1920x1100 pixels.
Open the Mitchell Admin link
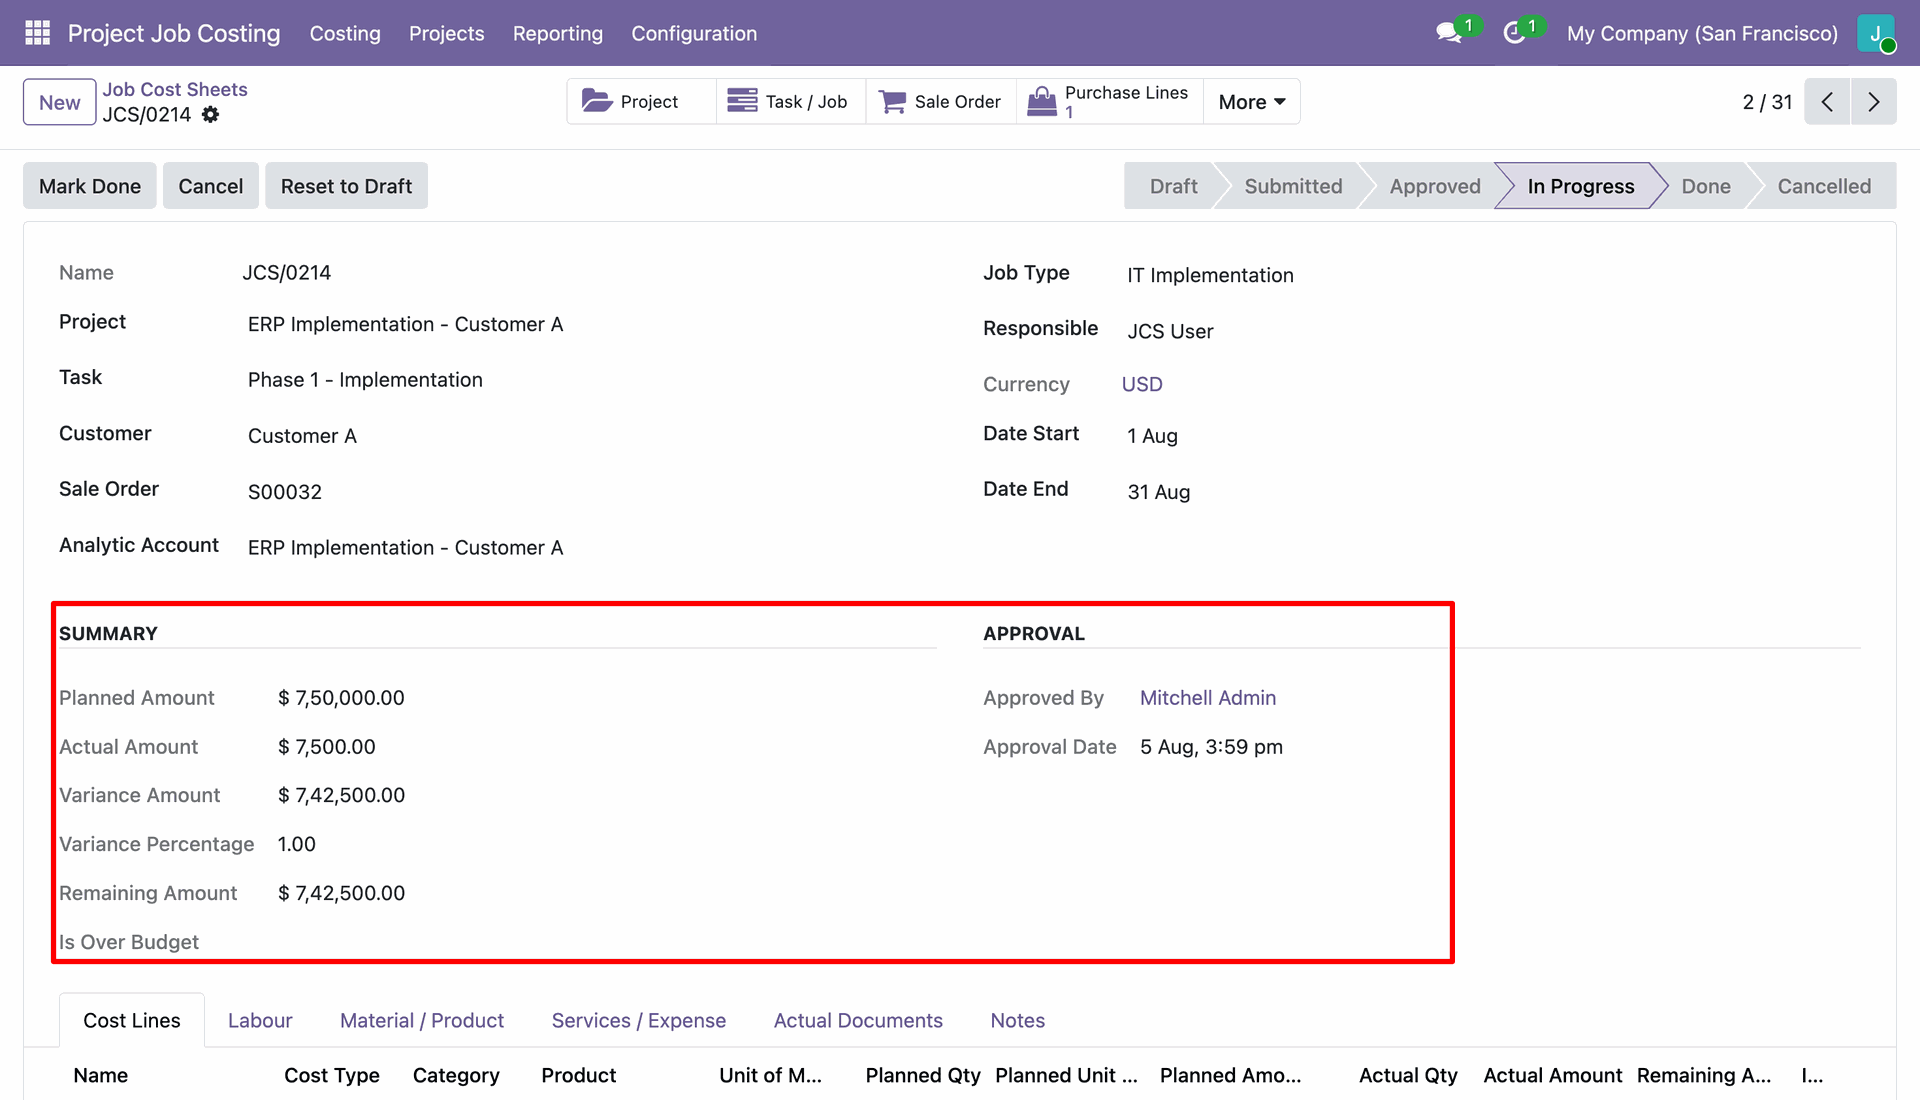1208,698
